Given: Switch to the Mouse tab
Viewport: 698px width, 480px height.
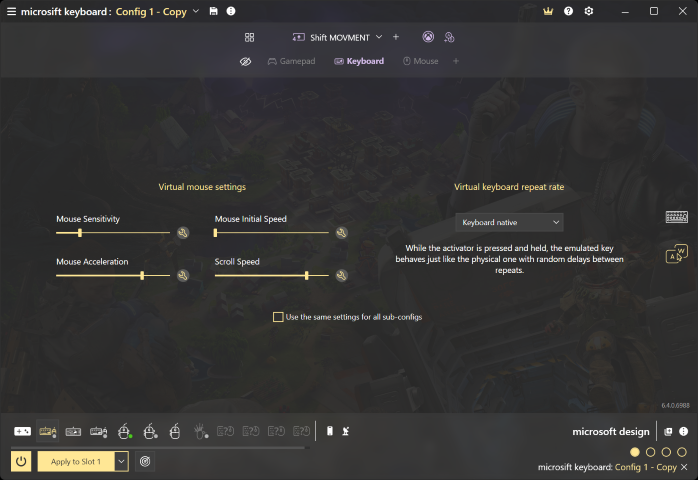Looking at the screenshot, I should point(421,61).
